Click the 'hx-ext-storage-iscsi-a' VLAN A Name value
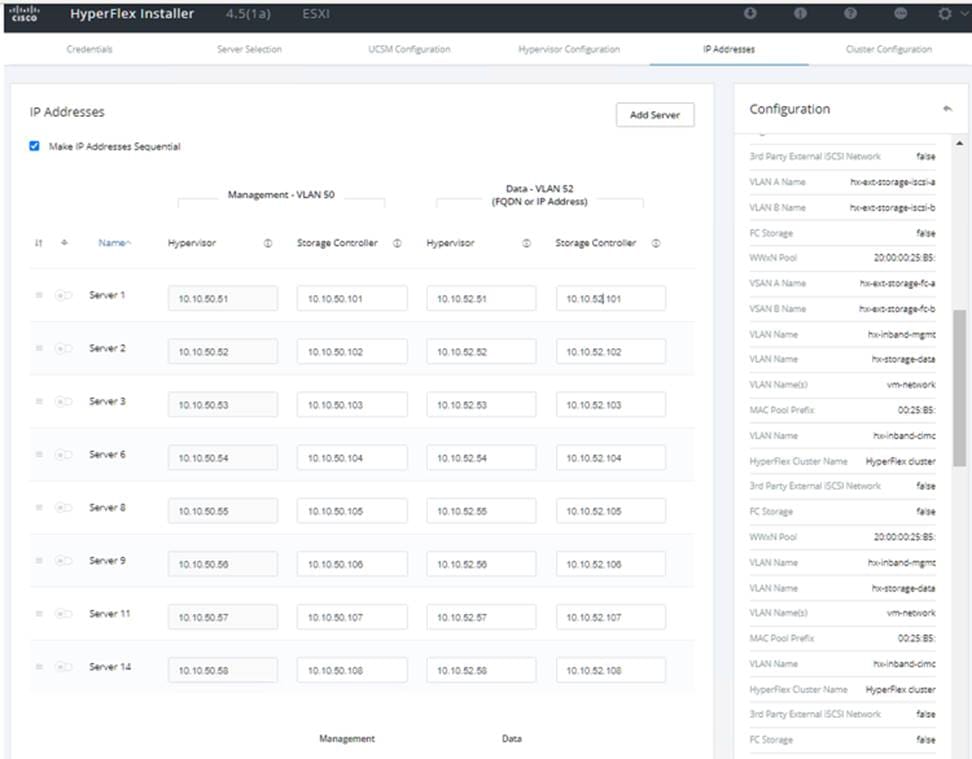Viewport: 972px width, 759px height. [893, 182]
